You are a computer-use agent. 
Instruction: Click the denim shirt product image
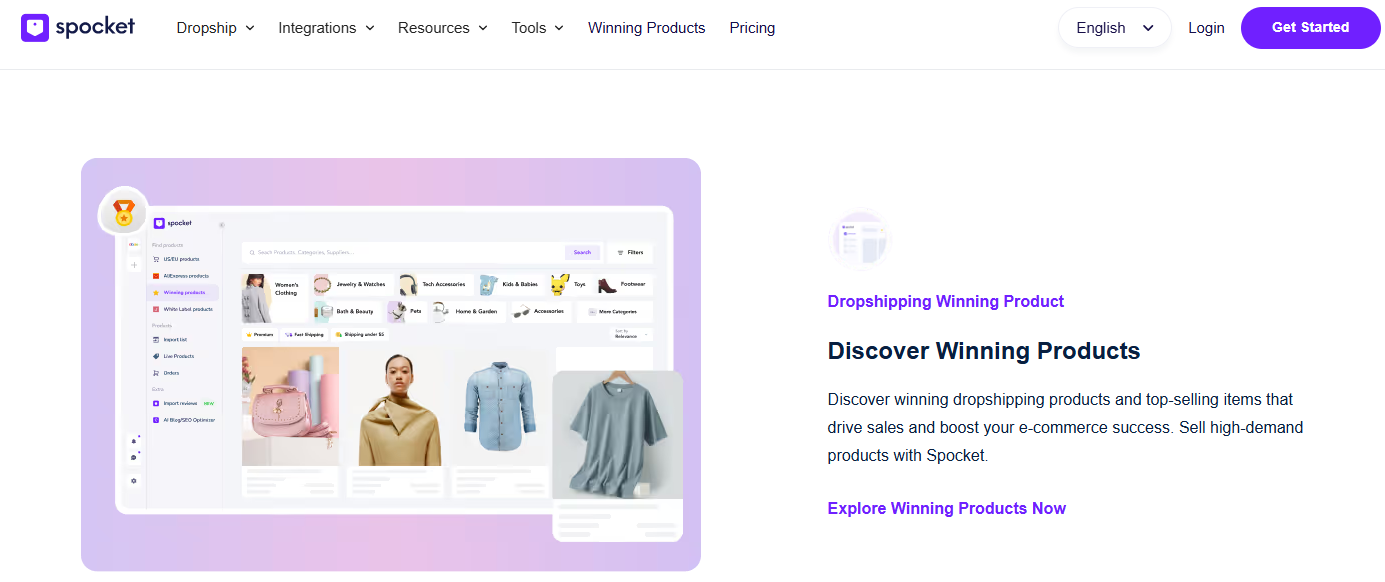coord(499,406)
